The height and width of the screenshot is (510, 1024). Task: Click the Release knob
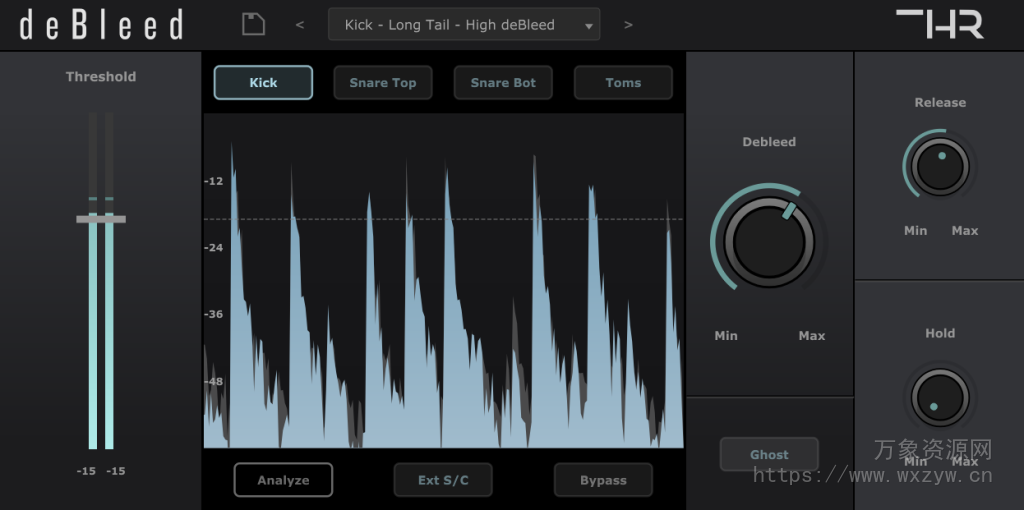pos(940,167)
